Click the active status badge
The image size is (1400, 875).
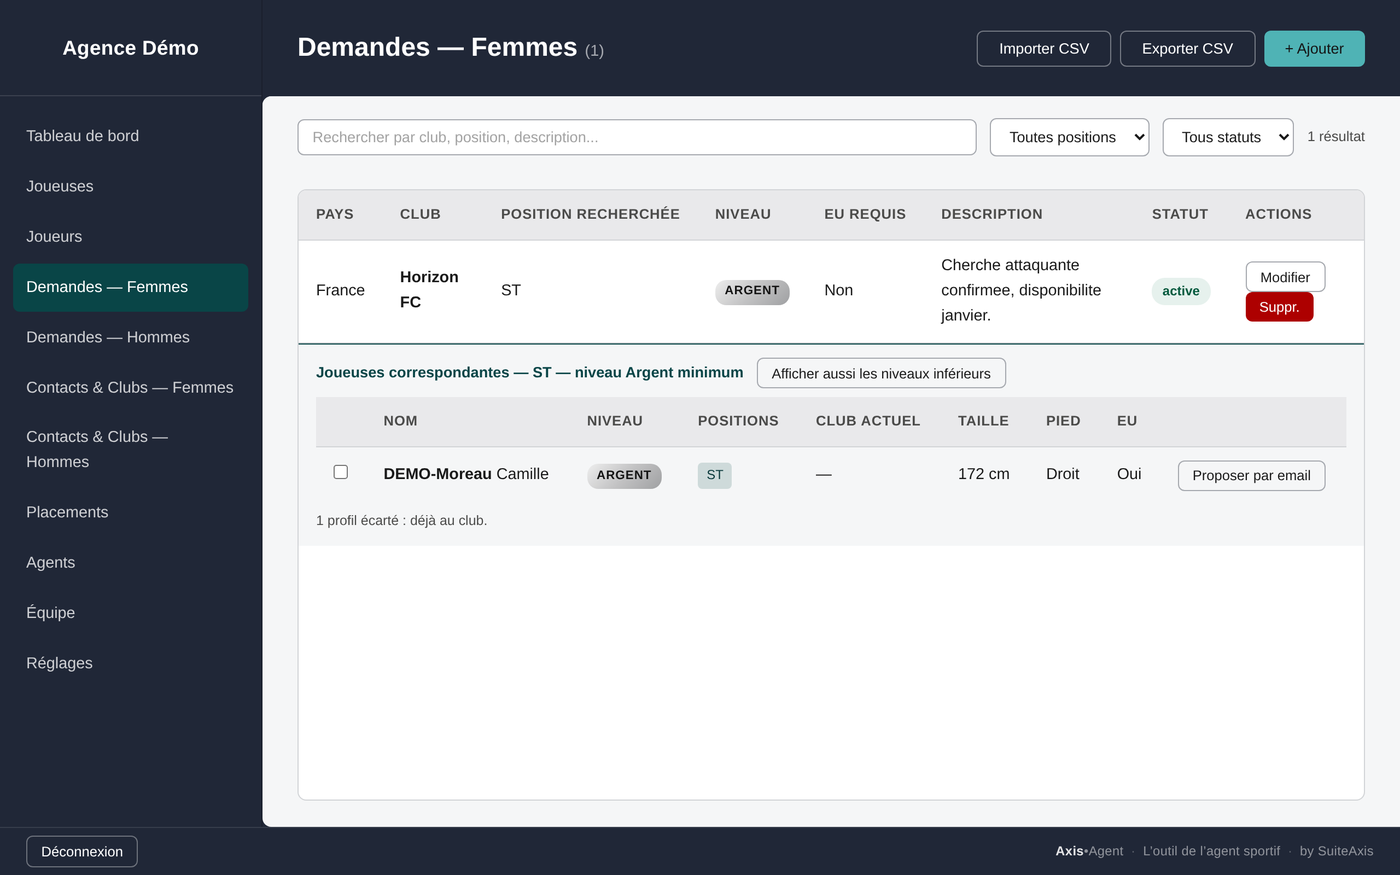click(1181, 291)
